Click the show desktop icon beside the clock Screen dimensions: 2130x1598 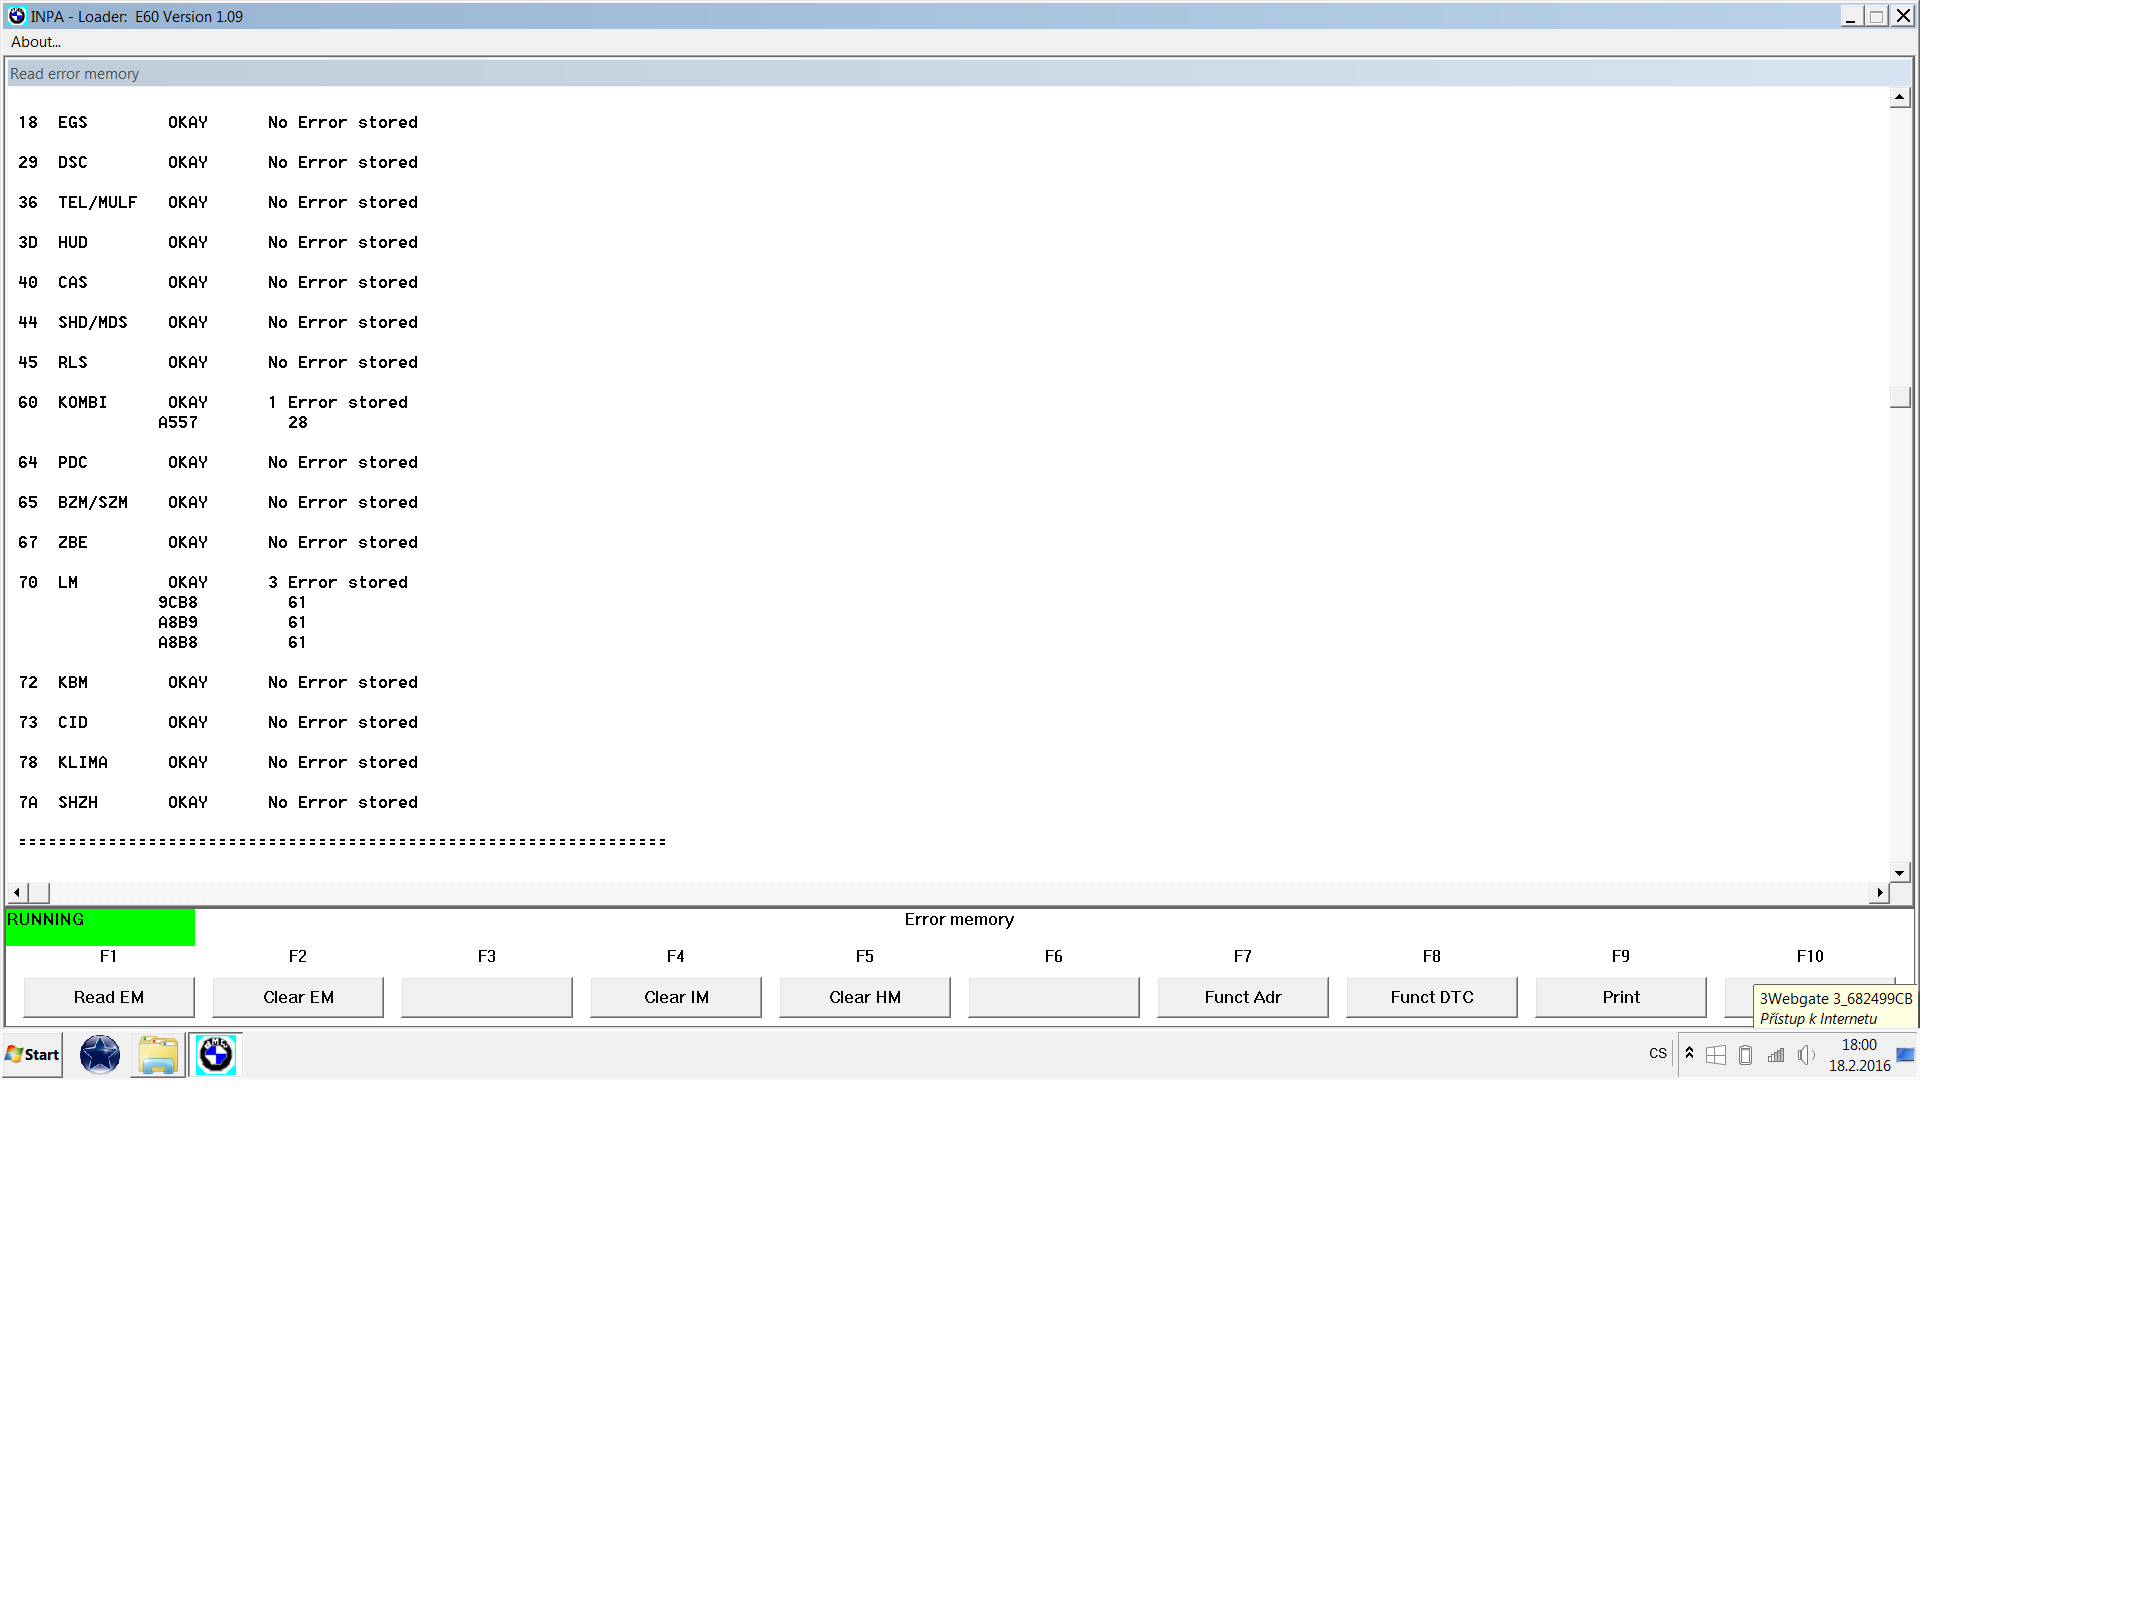[x=1906, y=1055]
